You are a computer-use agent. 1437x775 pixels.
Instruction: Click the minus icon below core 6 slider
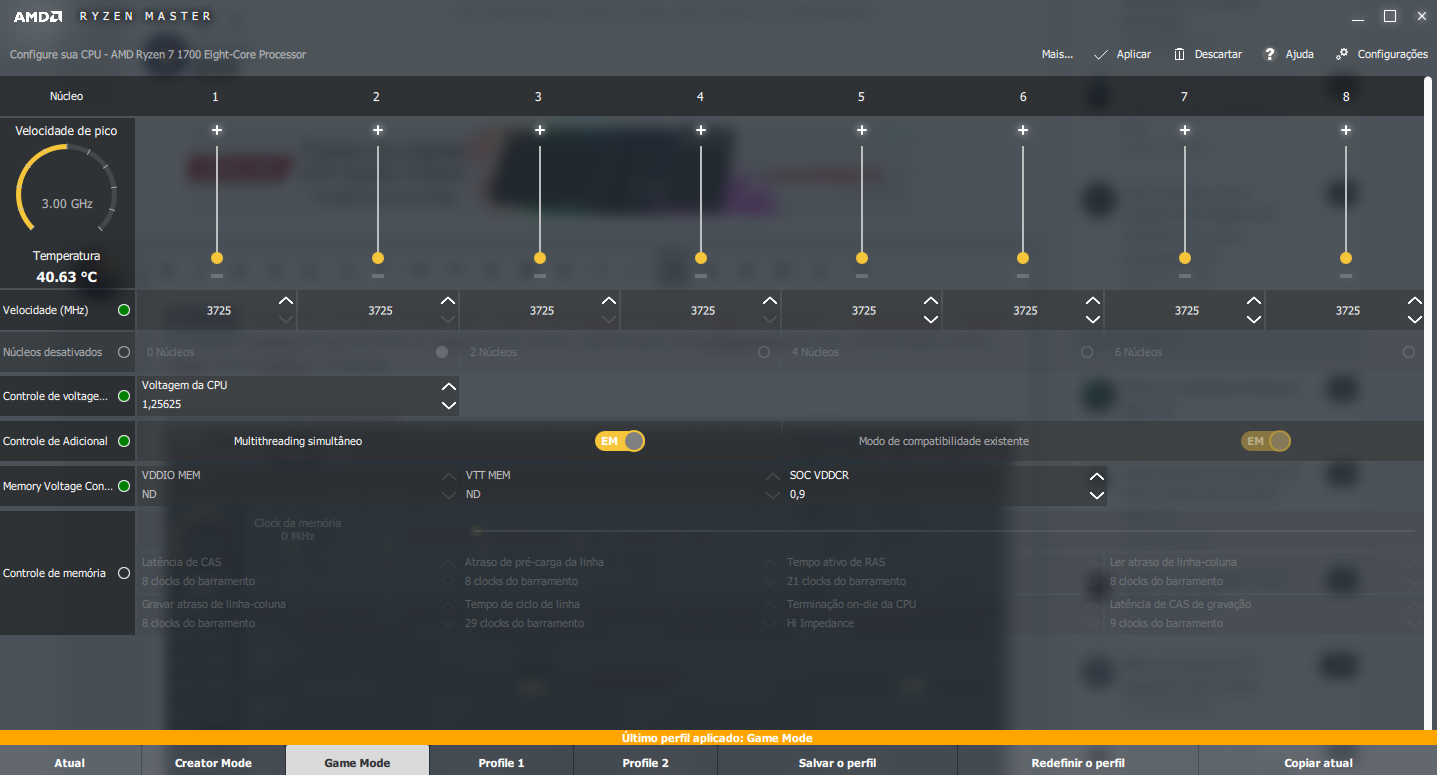pos(1023,275)
